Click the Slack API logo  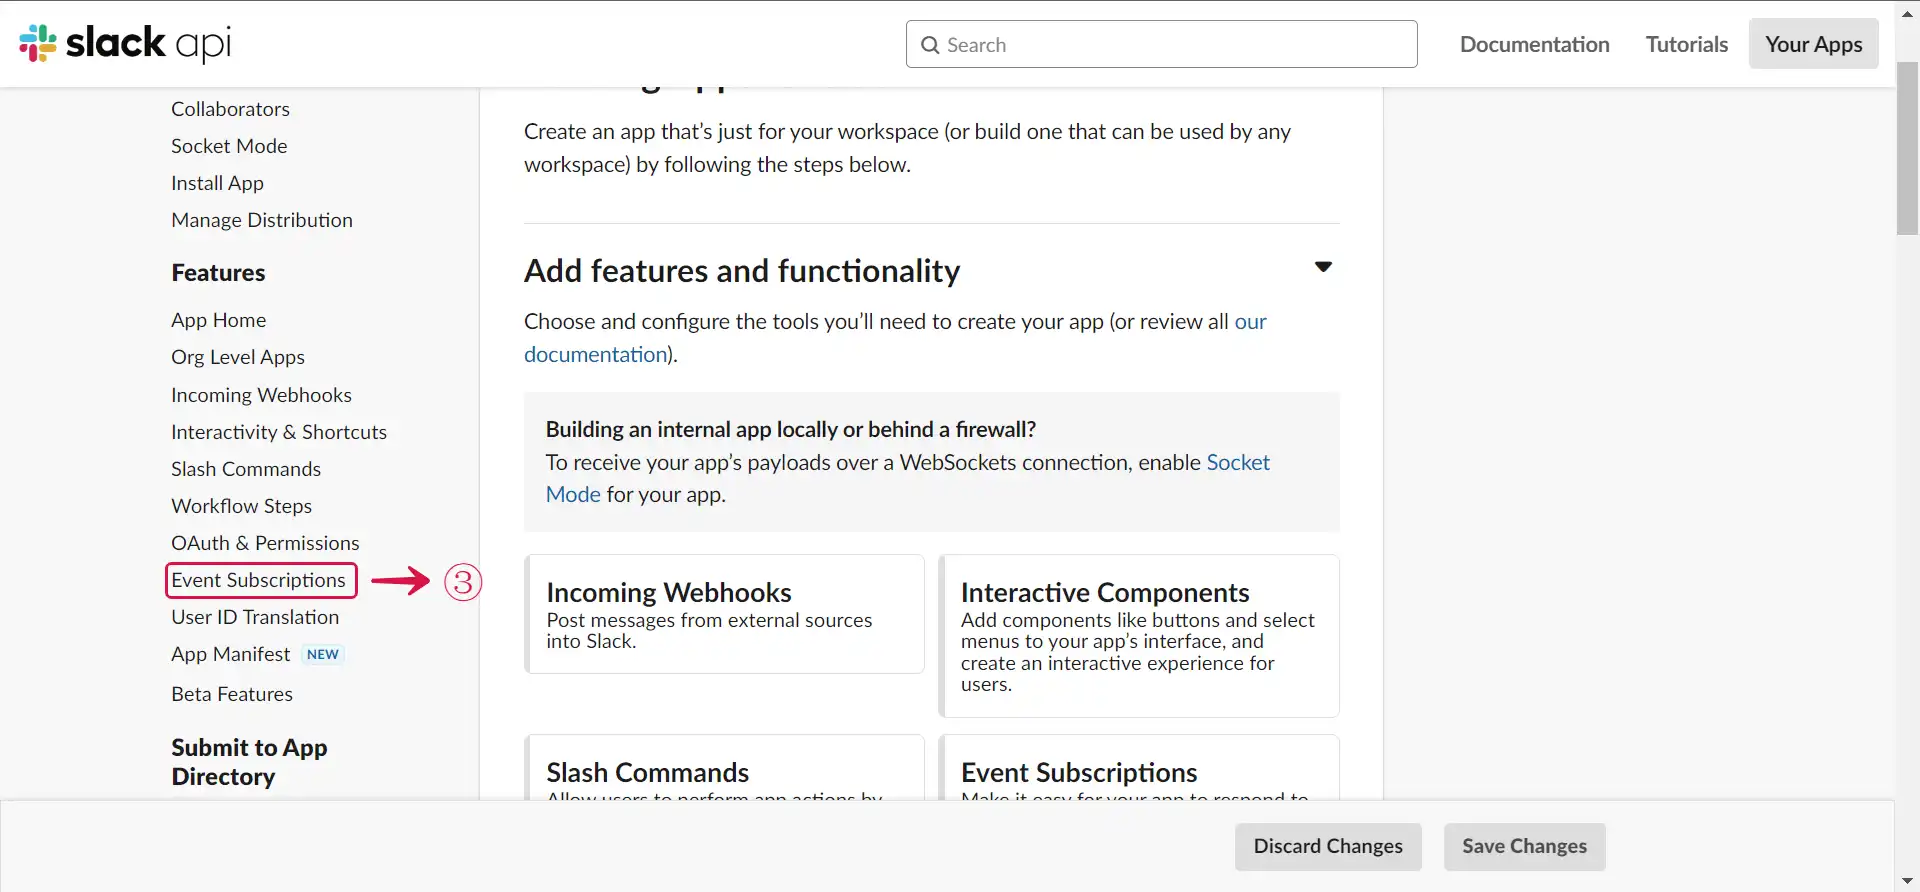(x=125, y=43)
